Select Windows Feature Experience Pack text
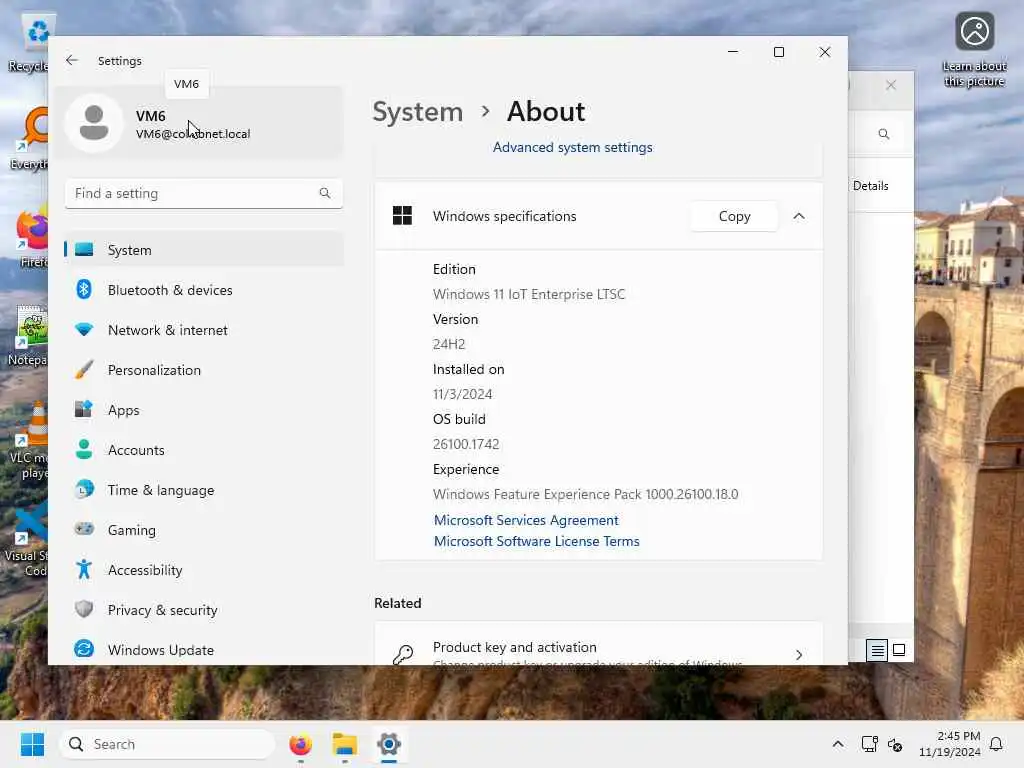 pos(586,494)
